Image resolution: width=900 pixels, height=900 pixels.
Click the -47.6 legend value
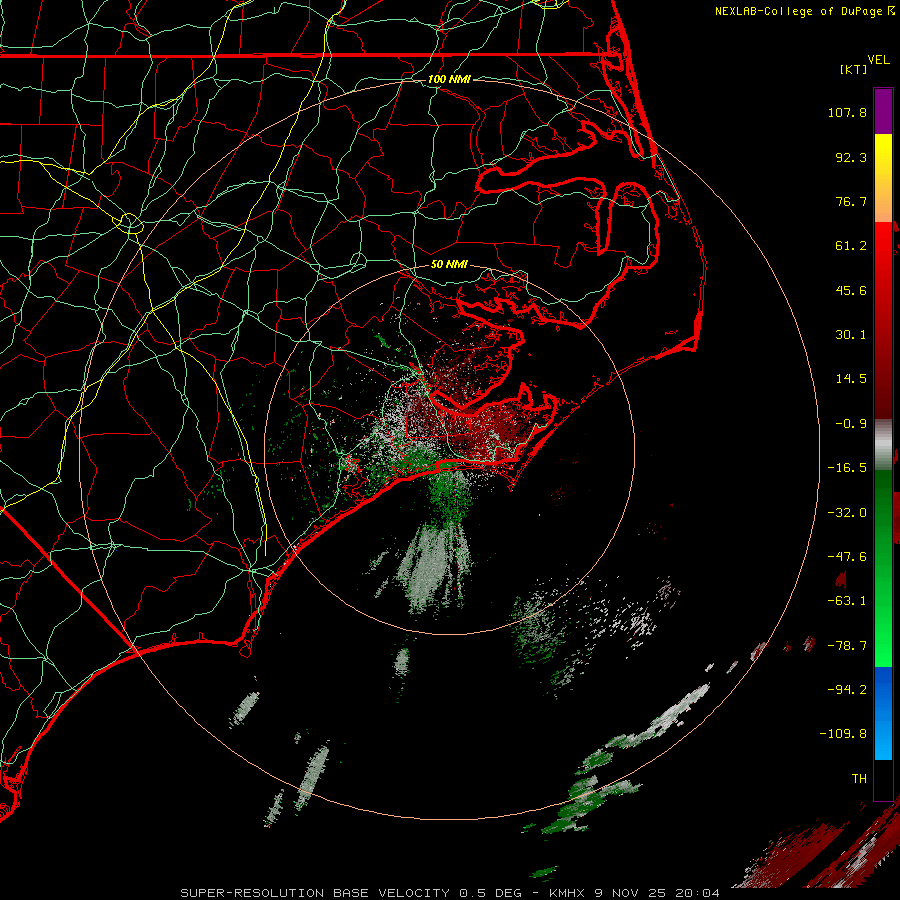click(x=847, y=557)
